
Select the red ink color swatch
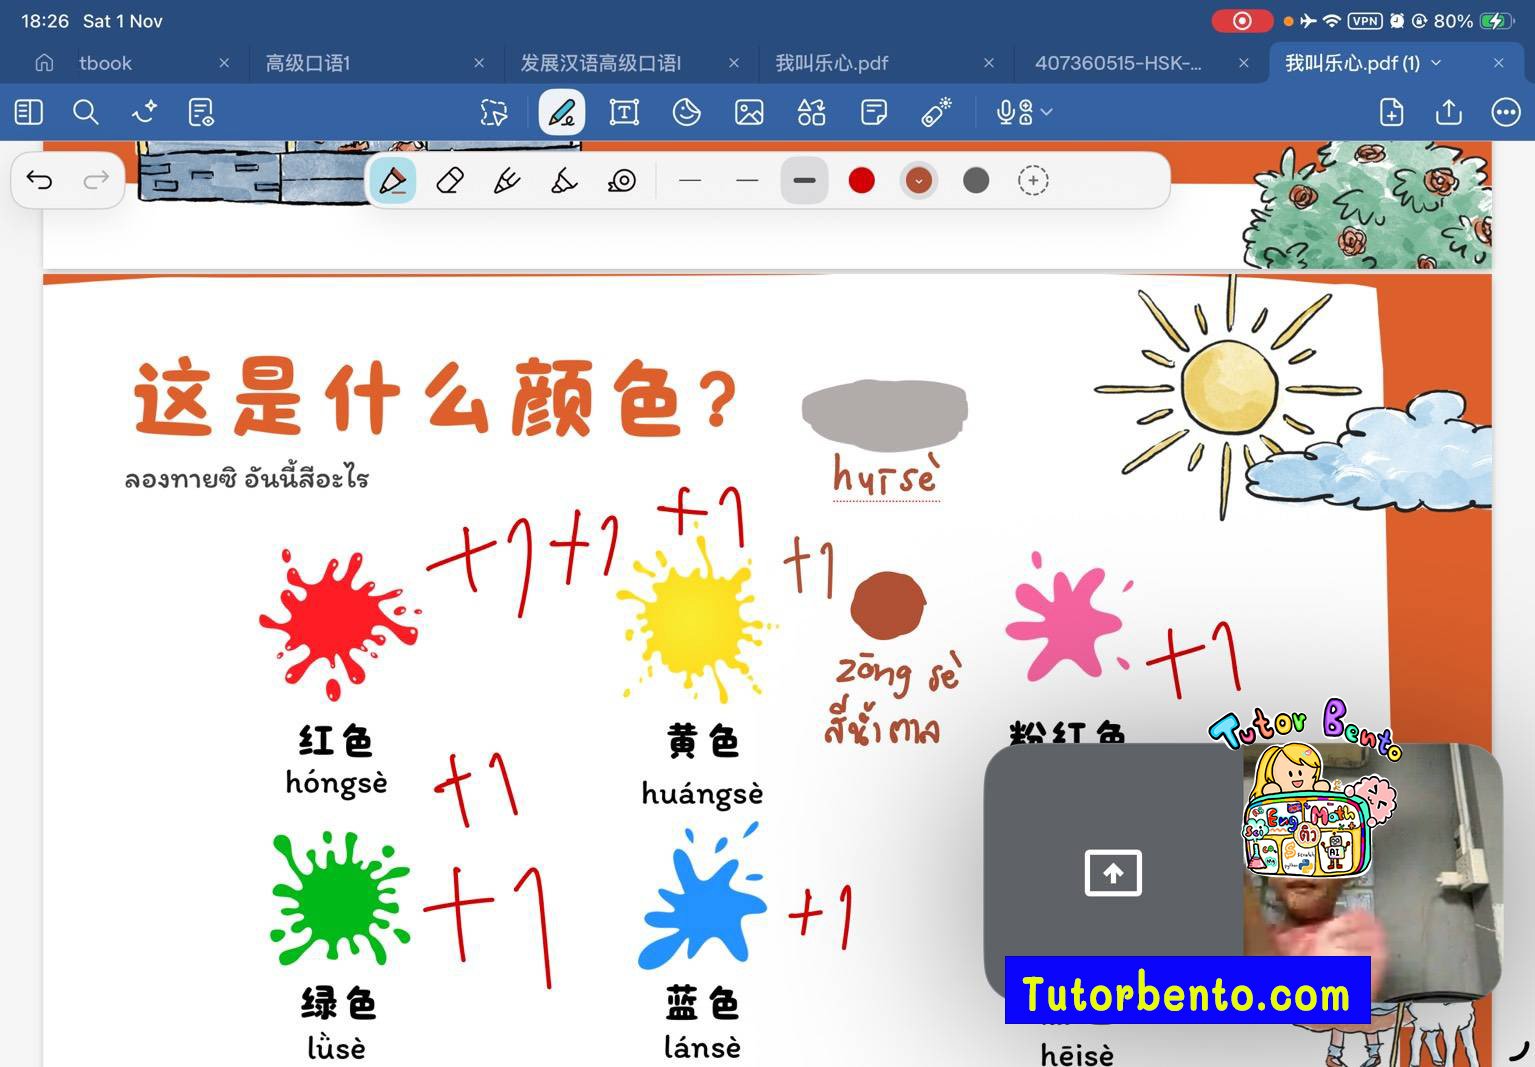click(861, 180)
